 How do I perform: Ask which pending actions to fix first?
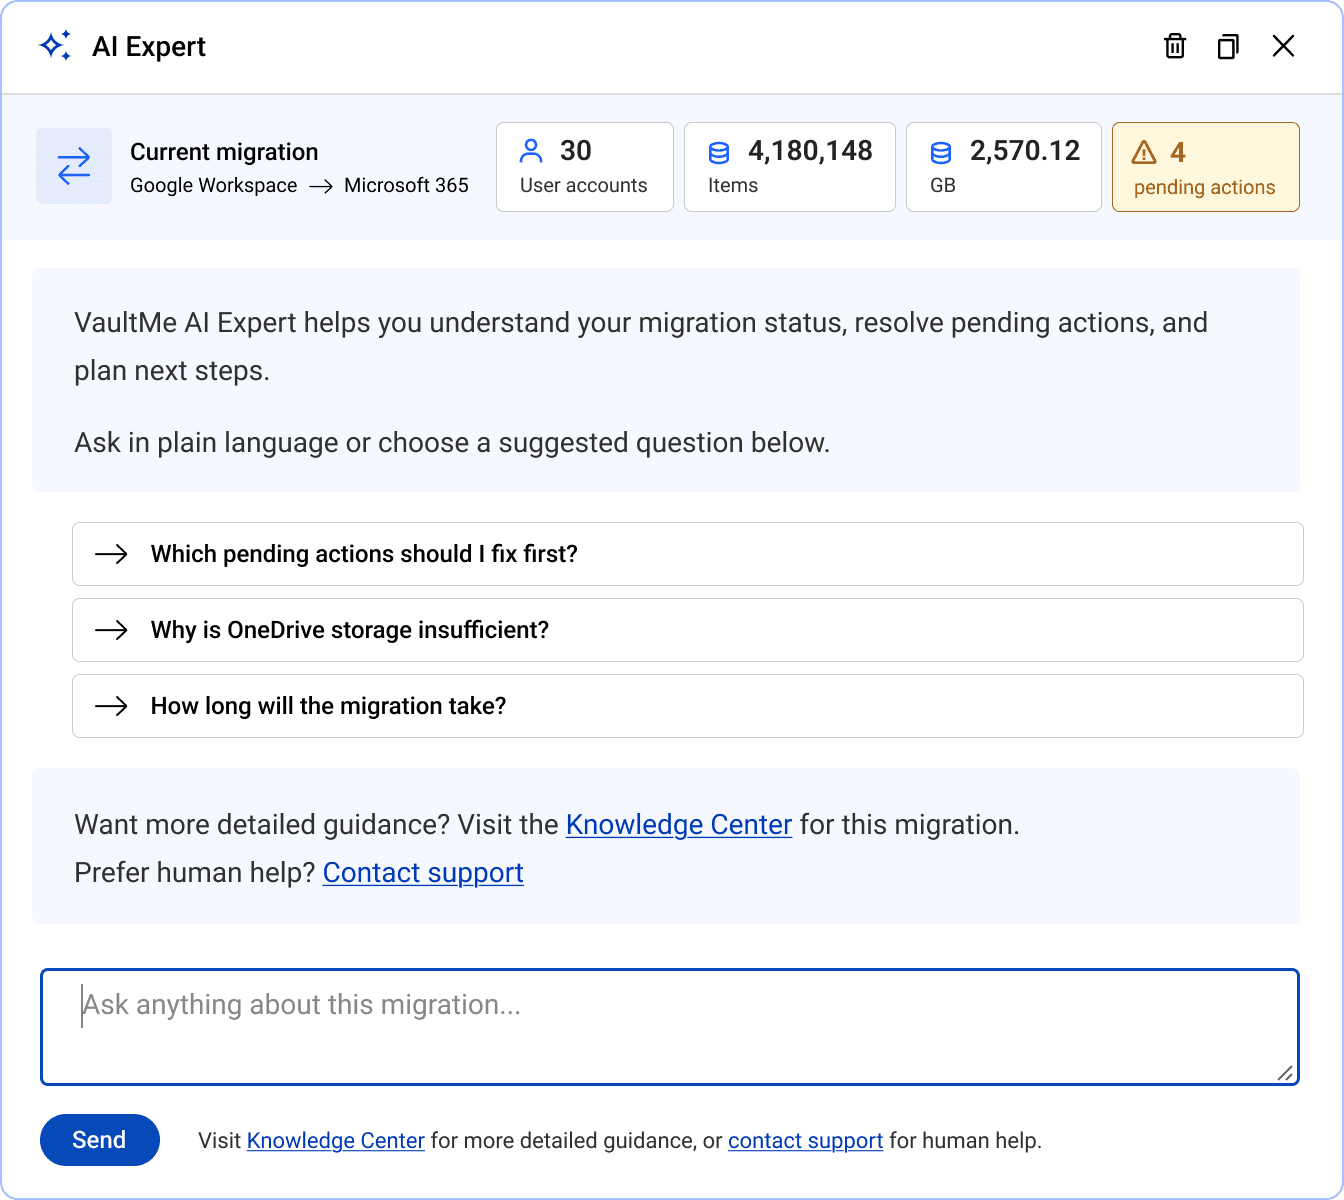pos(688,554)
